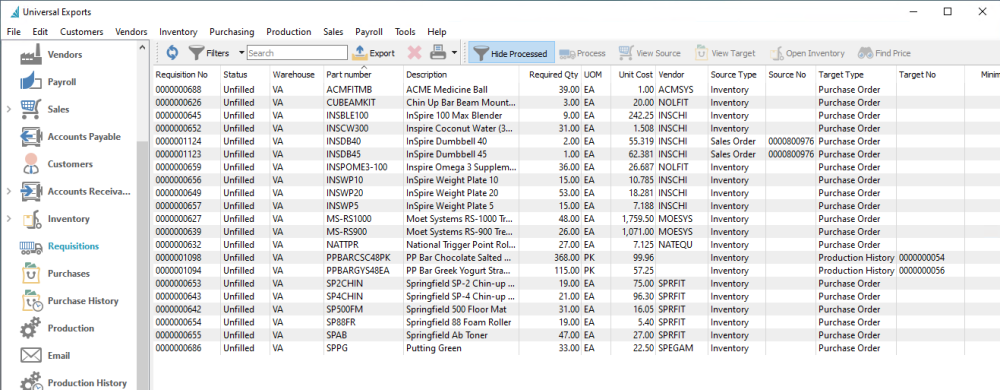This screenshot has height=390, width=1000.
Task: Open the Payroll module icon
Action: (31, 82)
